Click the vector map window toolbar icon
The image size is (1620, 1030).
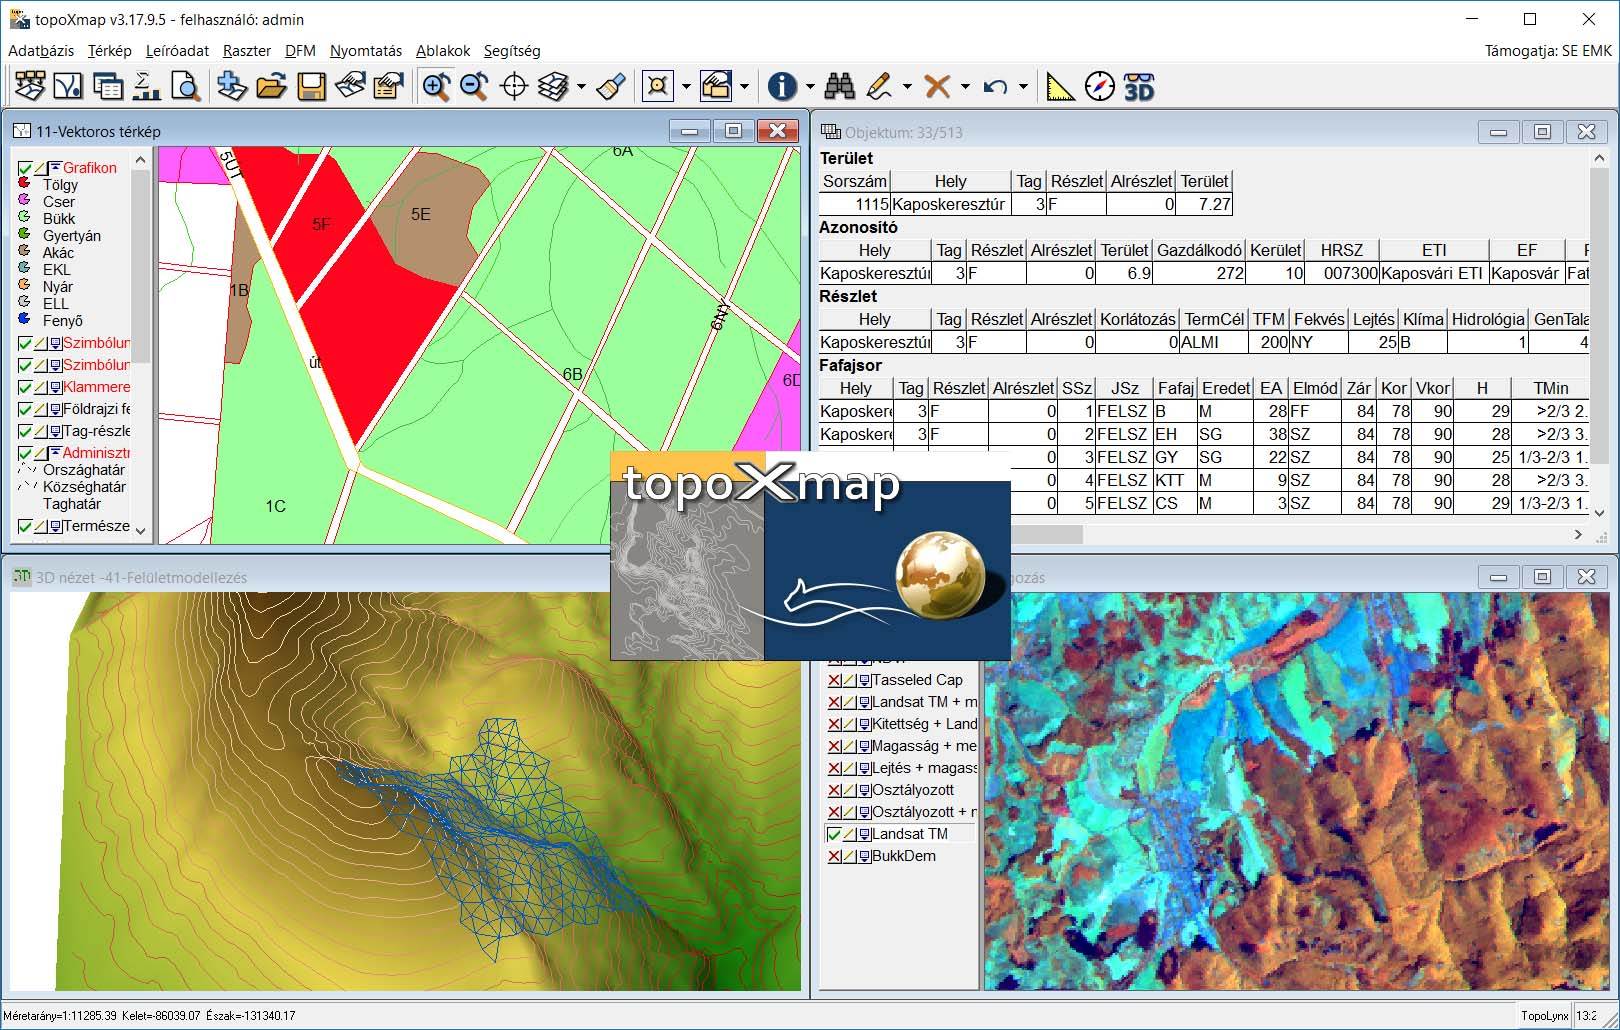68,87
